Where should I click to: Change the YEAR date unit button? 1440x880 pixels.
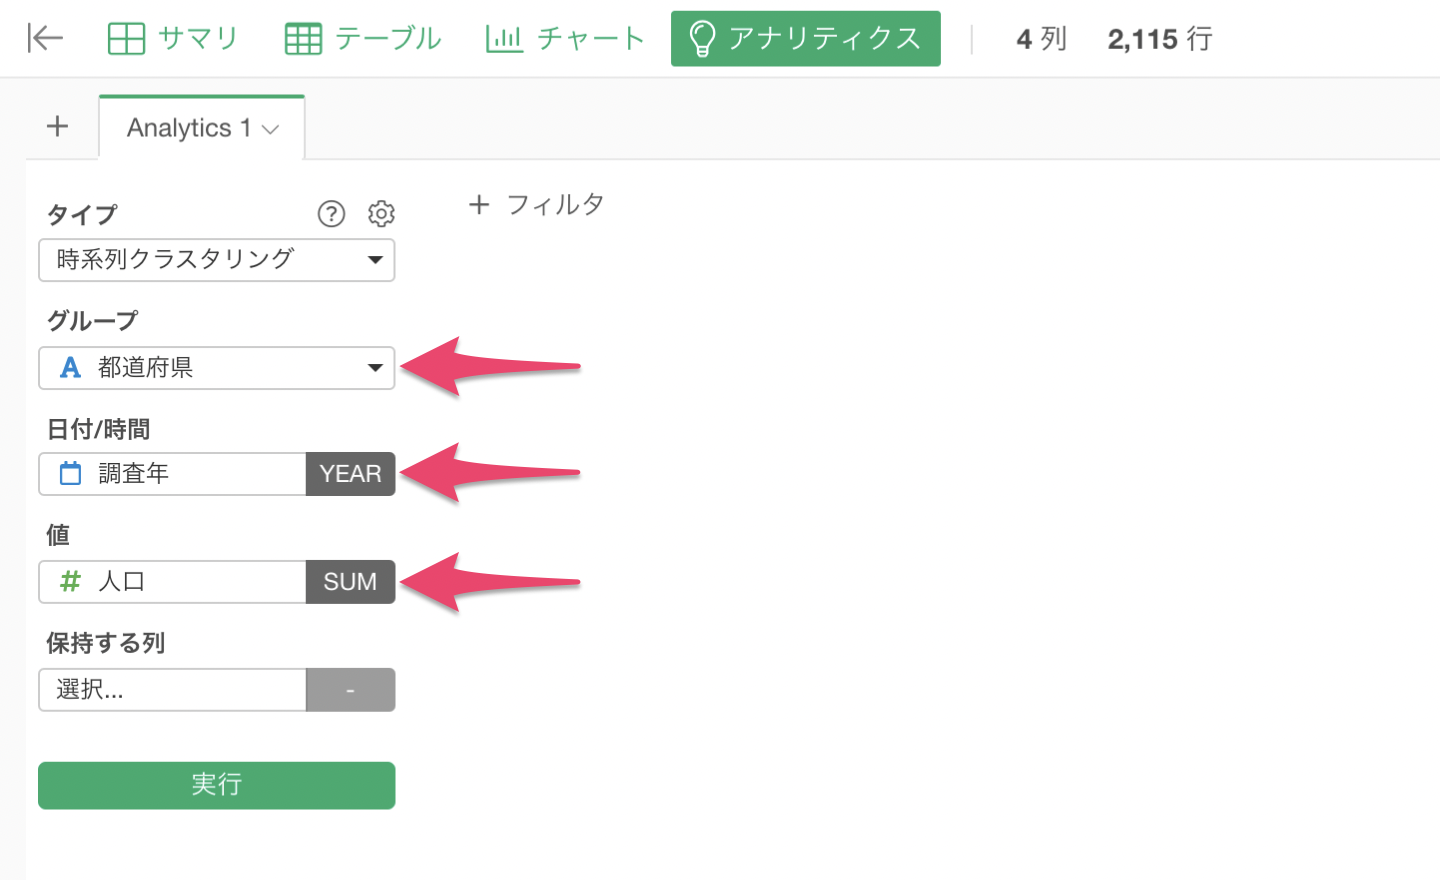(350, 474)
